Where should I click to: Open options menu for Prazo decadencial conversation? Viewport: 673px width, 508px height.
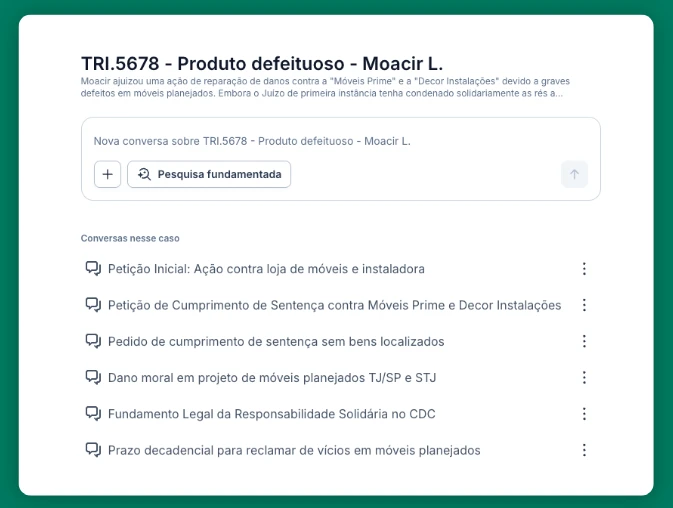pos(584,450)
